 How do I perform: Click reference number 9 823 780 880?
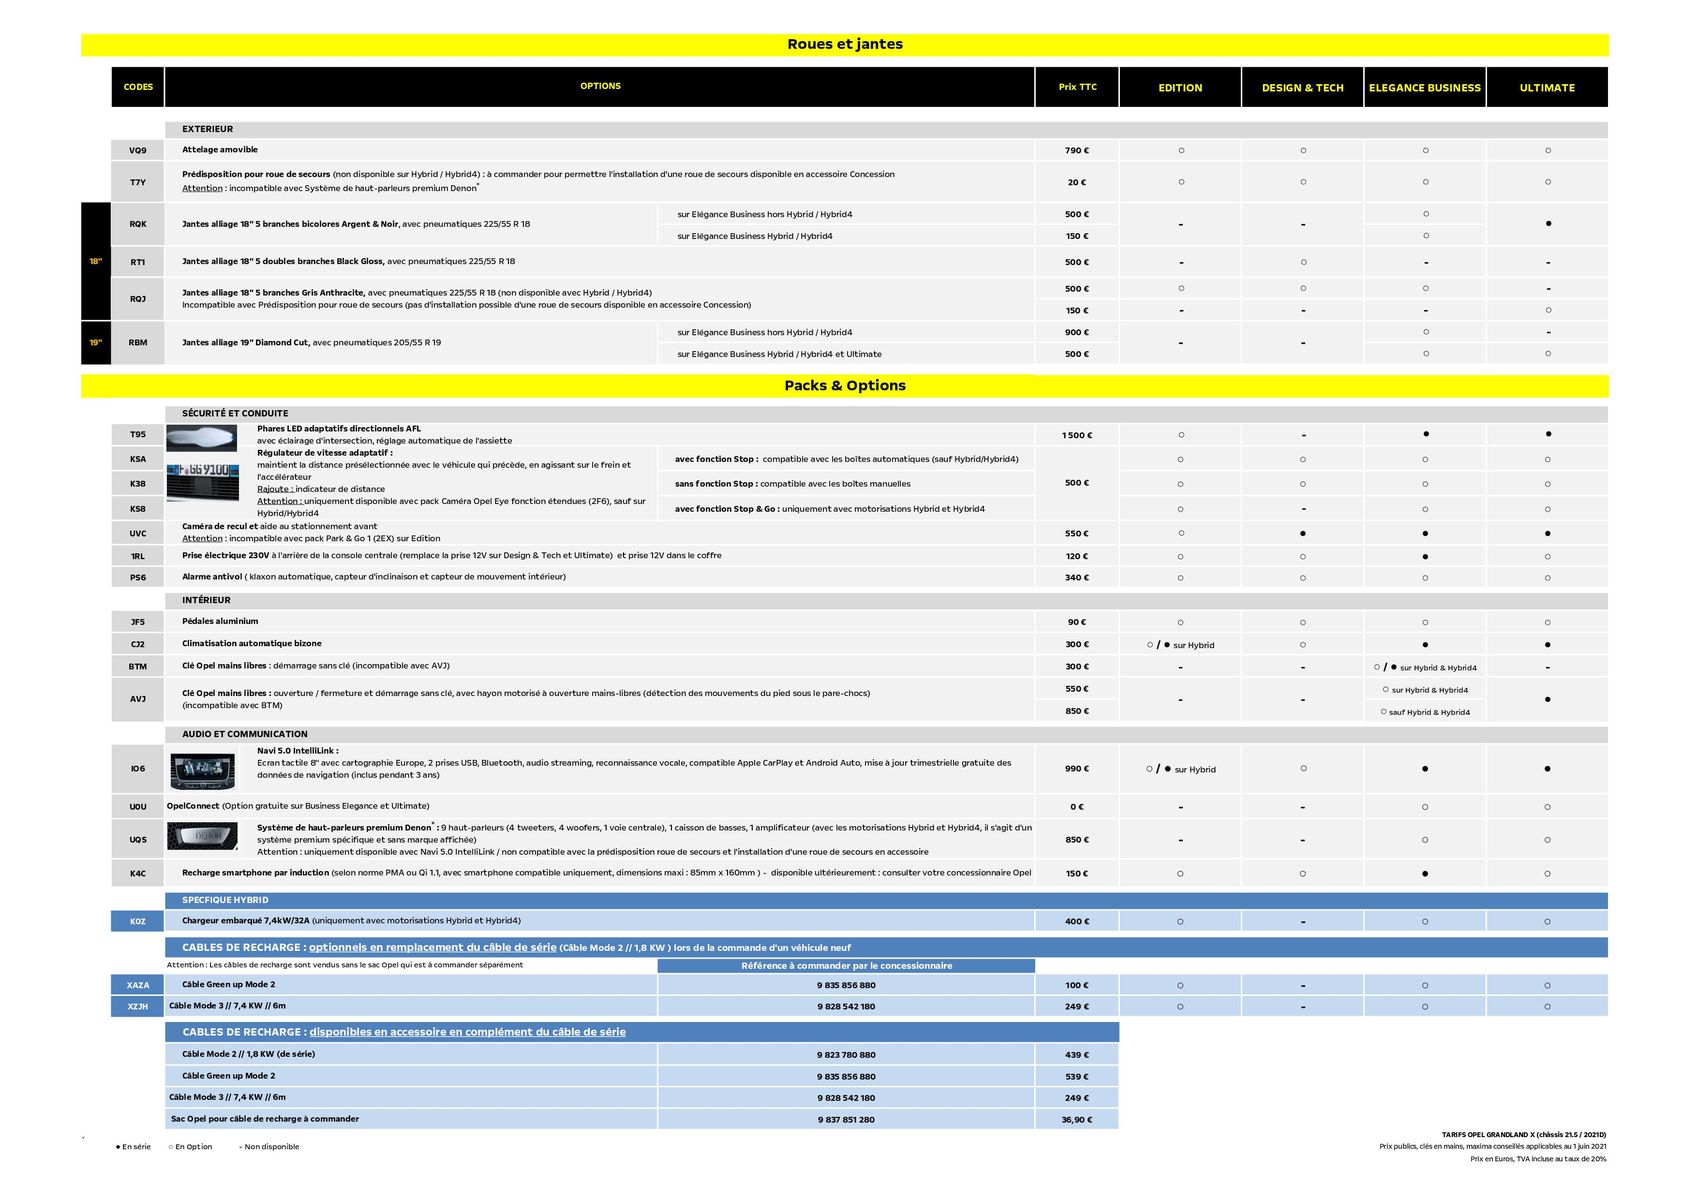(x=846, y=1055)
